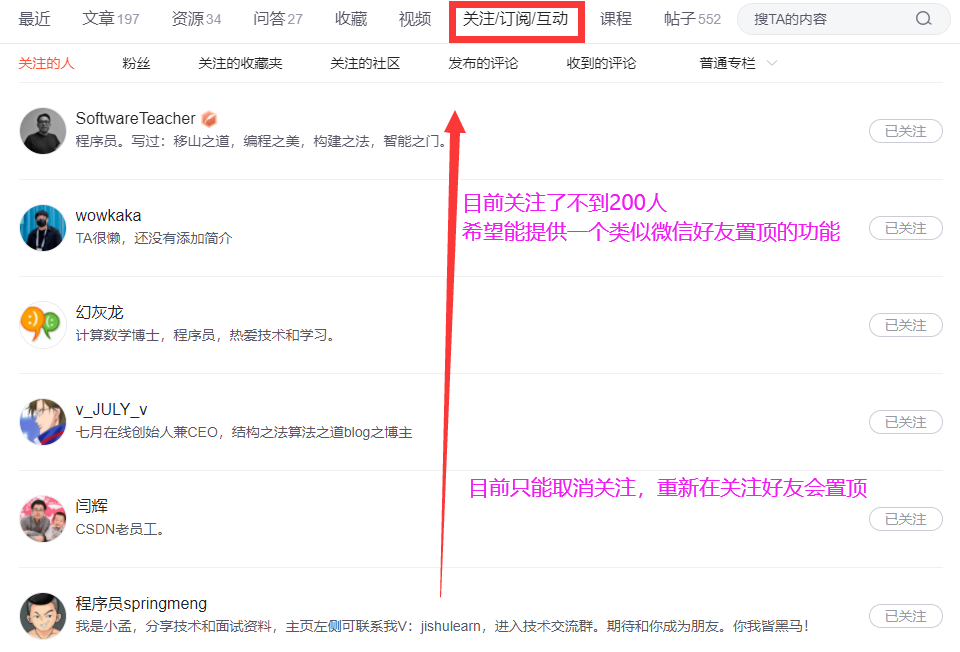Open the 问答 27 tab

(x=278, y=19)
